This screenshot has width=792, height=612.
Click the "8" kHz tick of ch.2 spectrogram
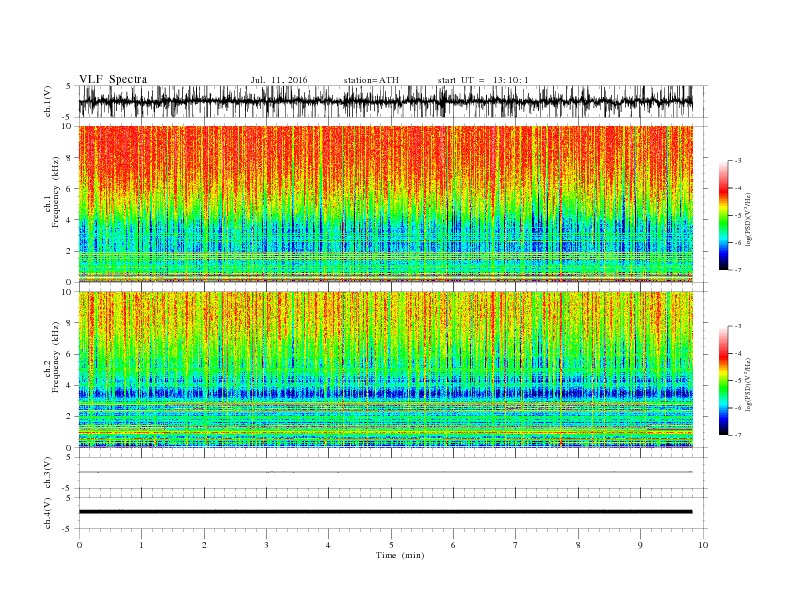click(x=69, y=323)
